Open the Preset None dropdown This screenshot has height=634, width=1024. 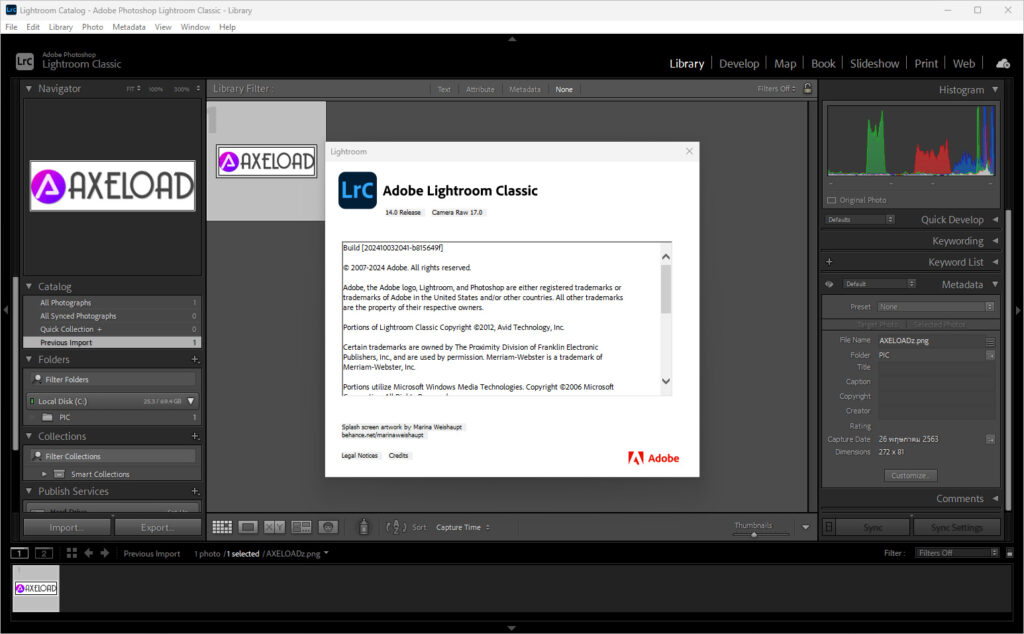coord(936,307)
